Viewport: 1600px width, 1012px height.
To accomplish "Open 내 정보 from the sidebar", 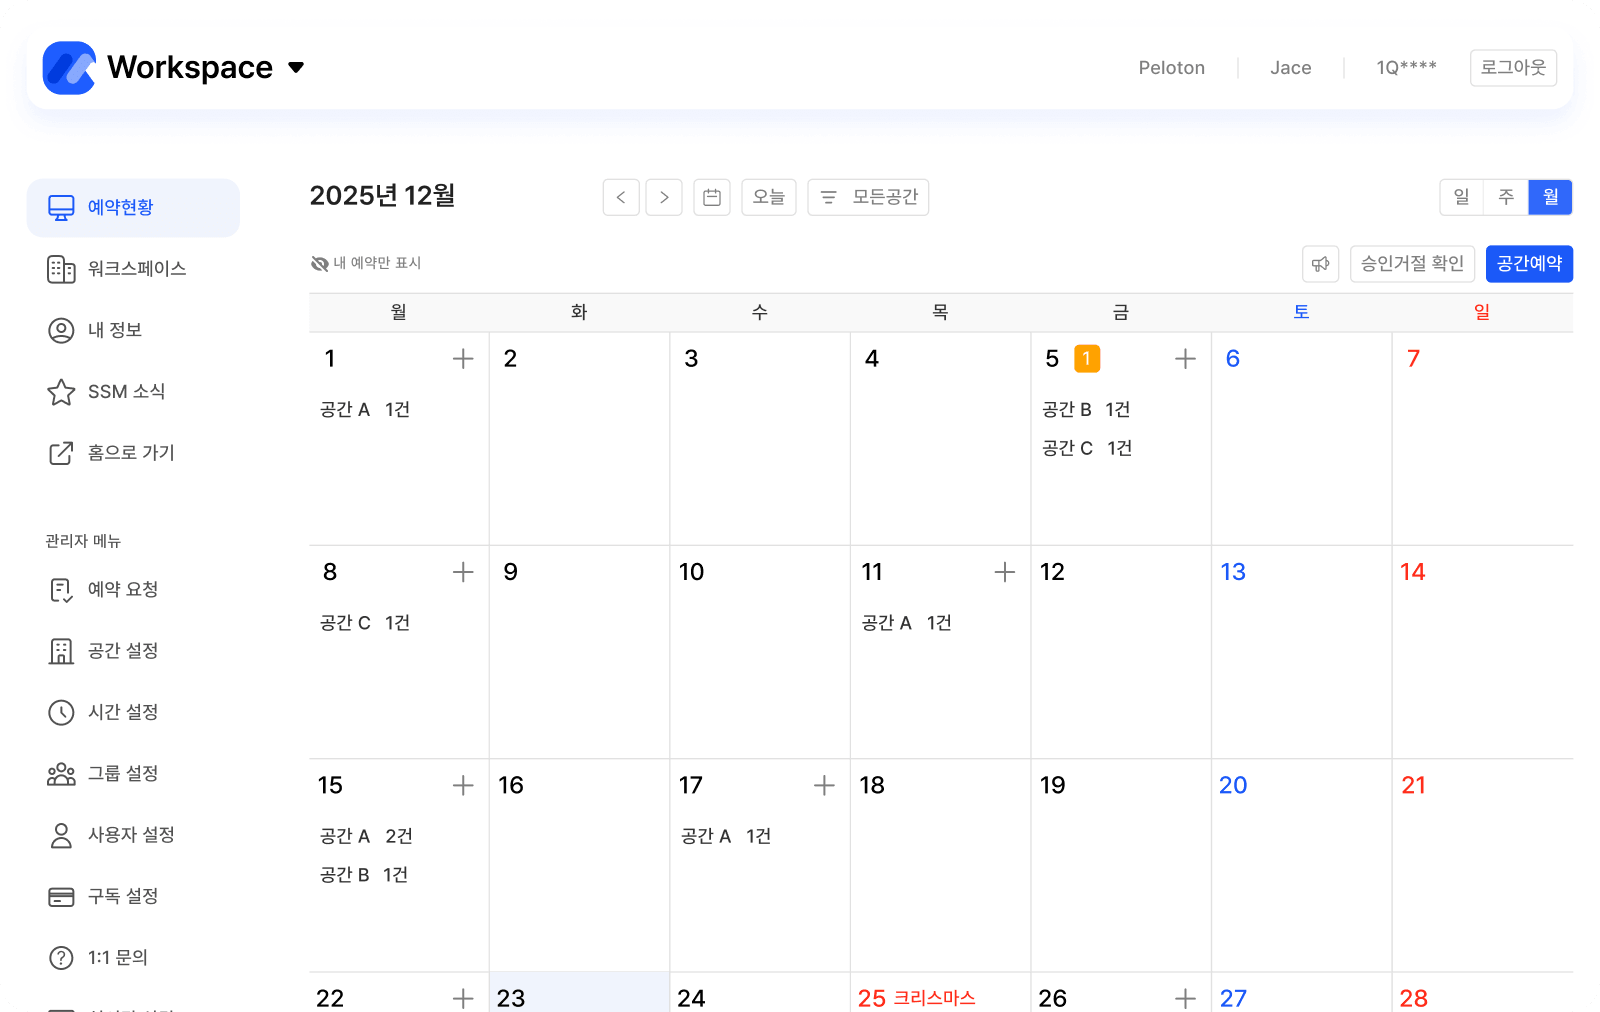I will [114, 330].
